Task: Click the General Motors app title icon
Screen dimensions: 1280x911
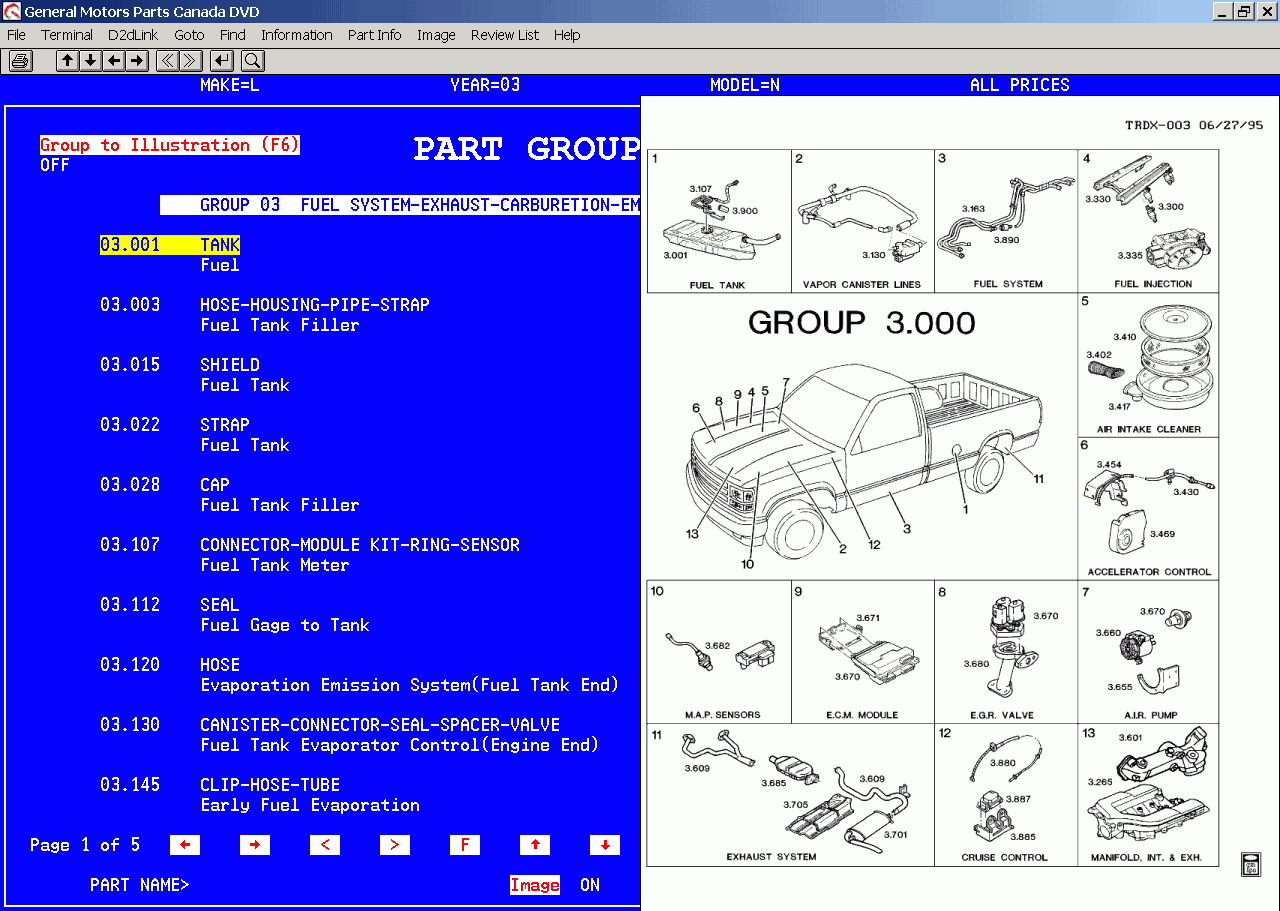Action: tap(11, 11)
